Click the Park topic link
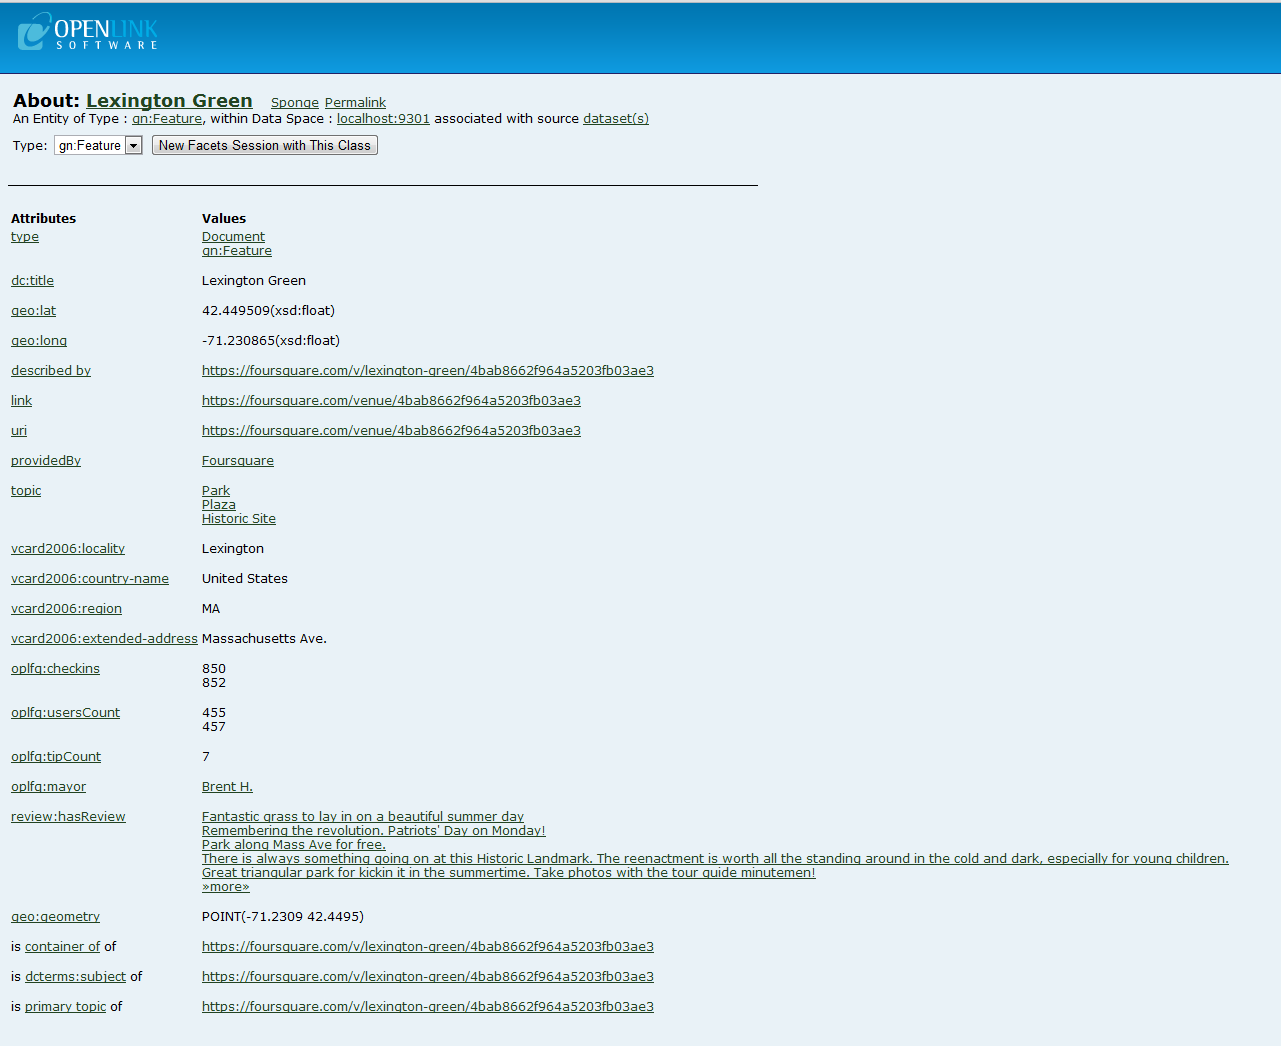 pyautogui.click(x=215, y=491)
